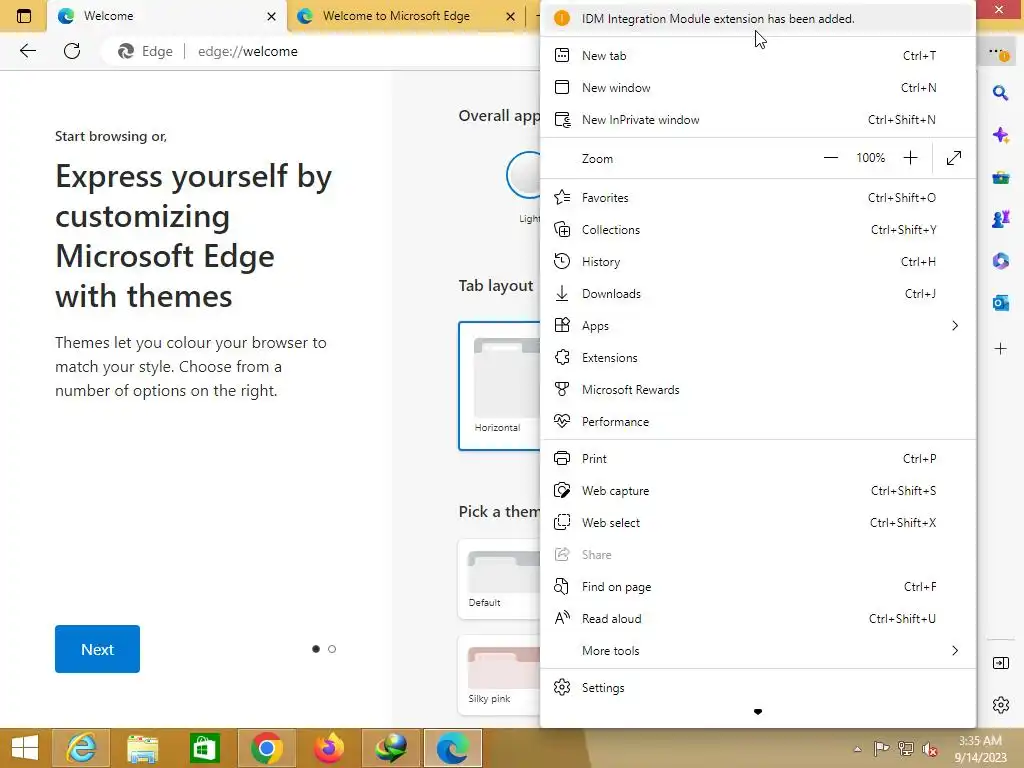Open New InPrivate window
This screenshot has width=1024, height=768.
758,120
